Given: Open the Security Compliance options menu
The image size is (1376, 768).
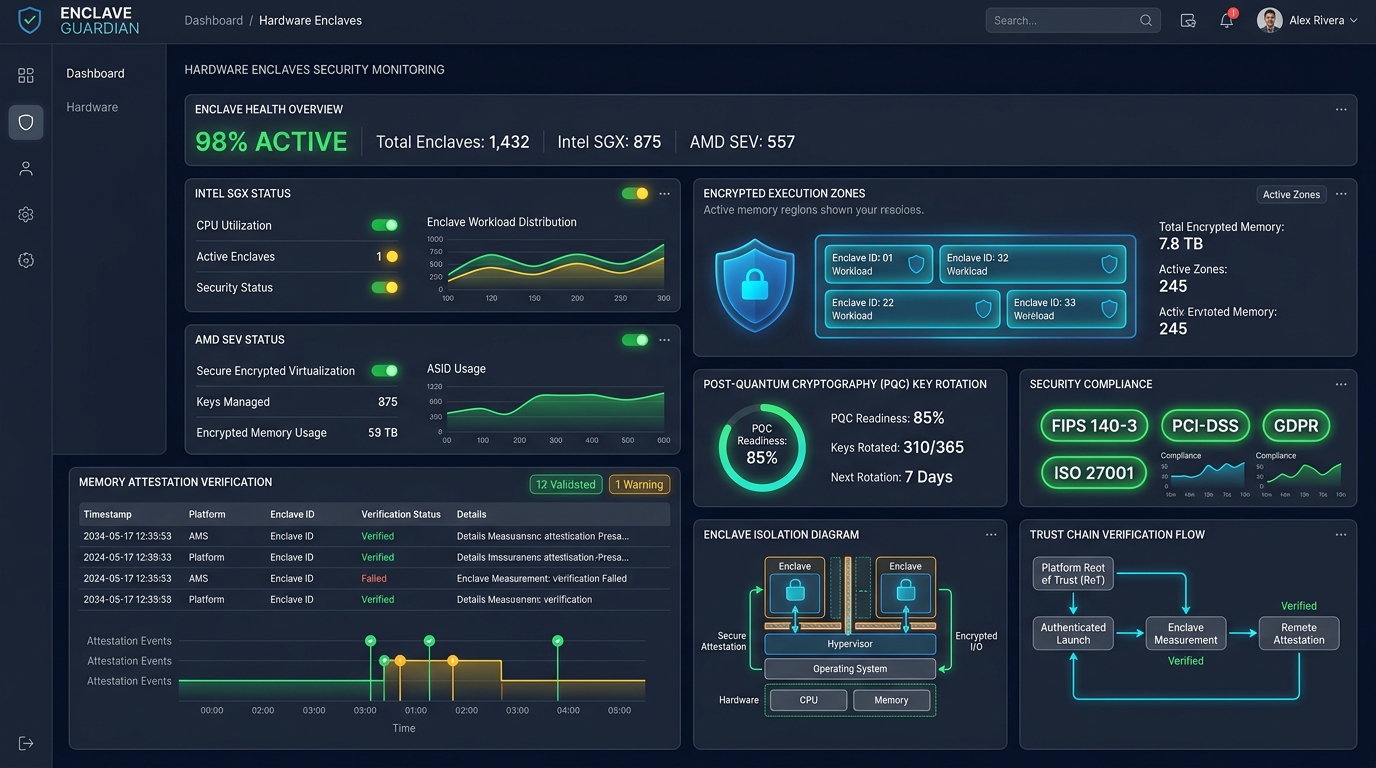Looking at the screenshot, I should (x=1341, y=384).
